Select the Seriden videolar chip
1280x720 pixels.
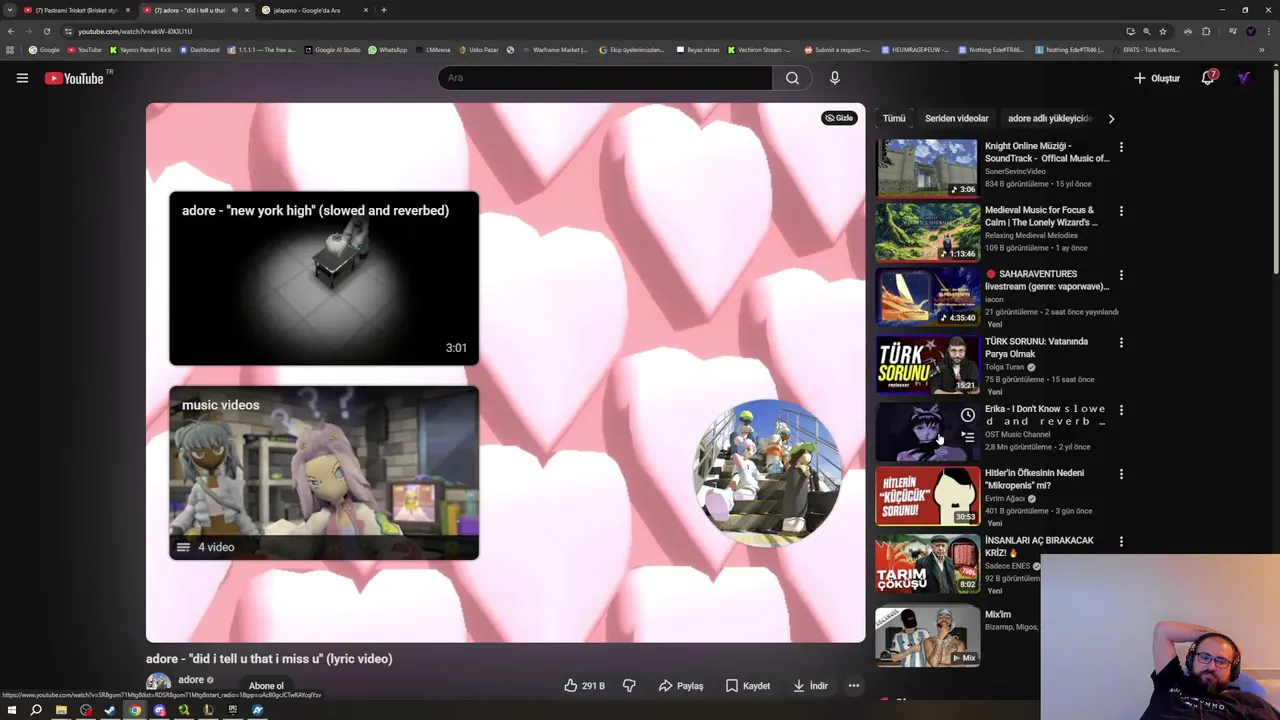coord(956,118)
